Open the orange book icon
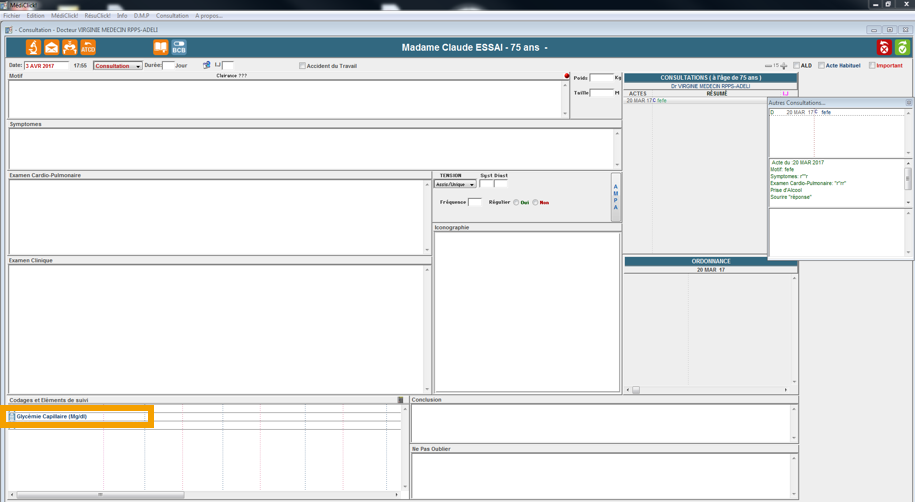The height and width of the screenshot is (502, 915). point(160,47)
